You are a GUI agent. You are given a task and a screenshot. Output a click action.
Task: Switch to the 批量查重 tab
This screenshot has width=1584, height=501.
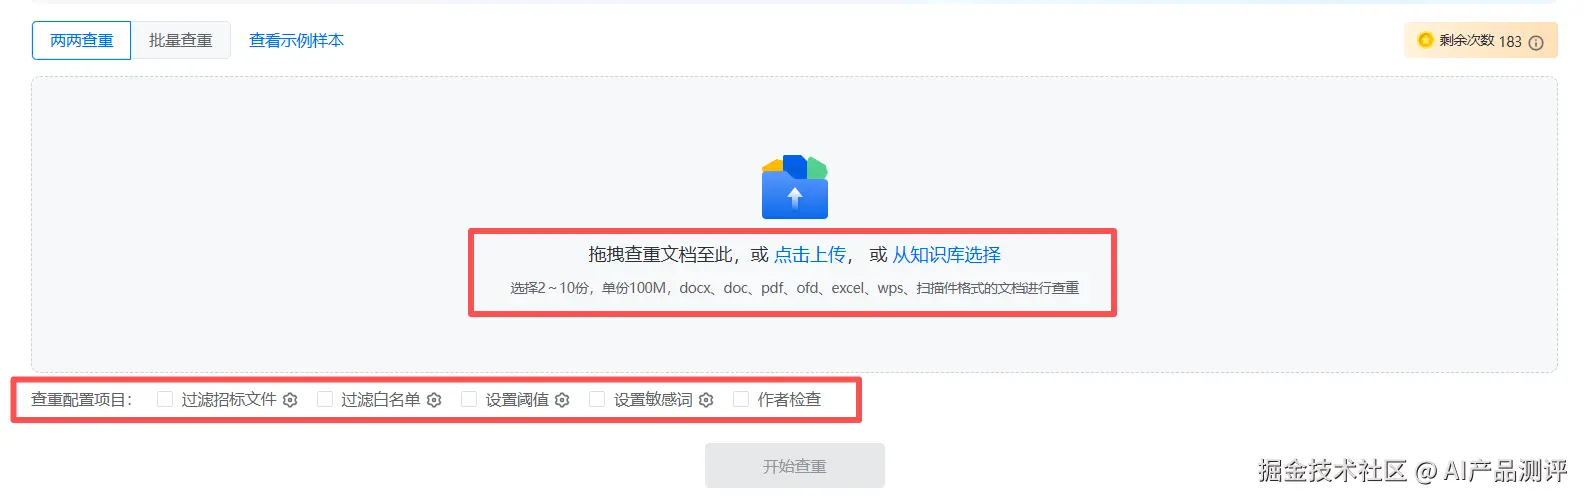click(x=181, y=41)
